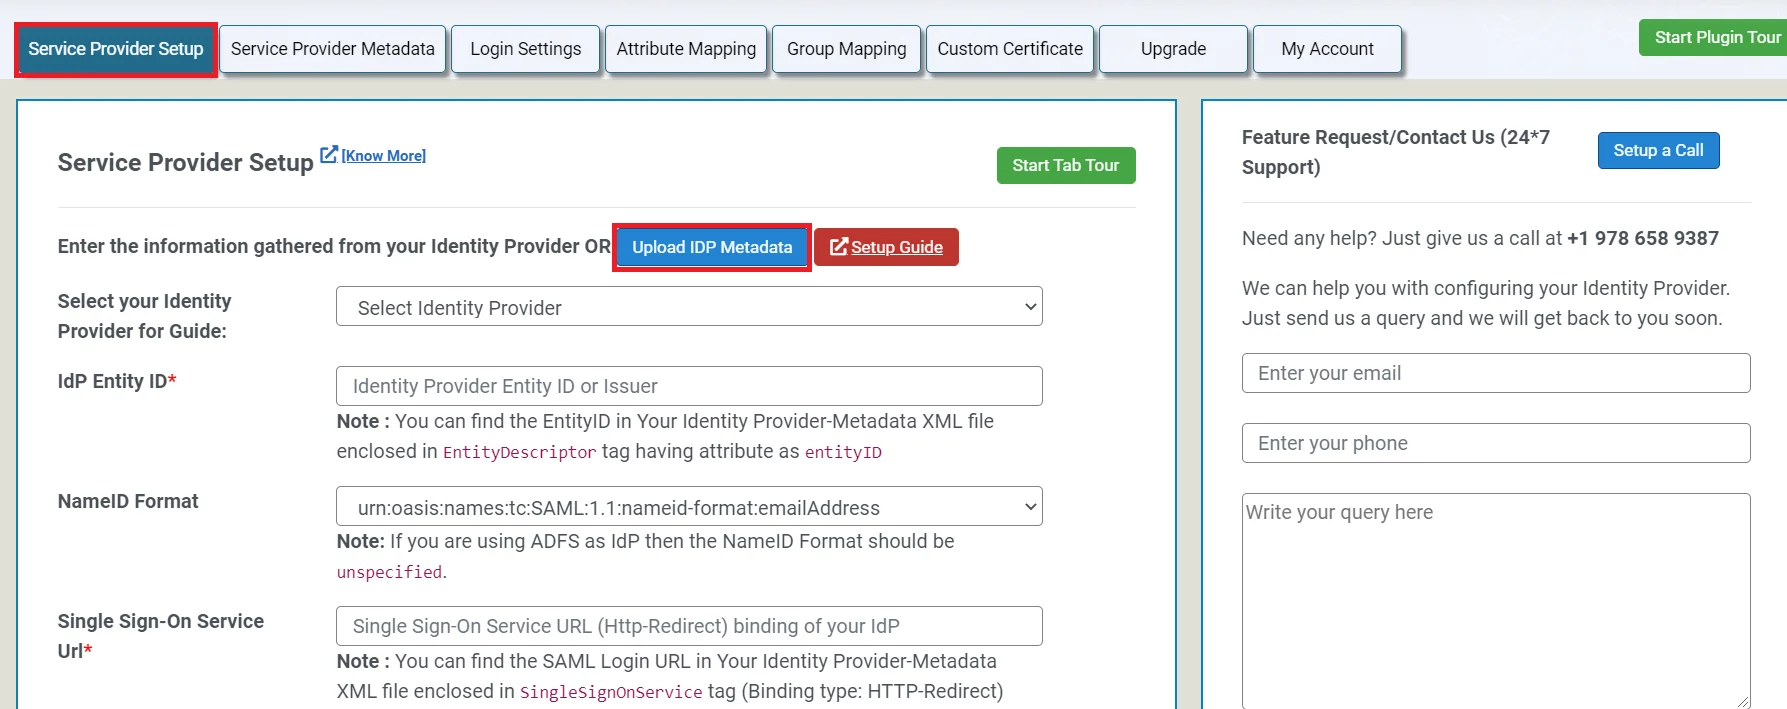Viewport: 1787px width, 709px height.
Task: Switch to Service Provider Metadata tab
Action: pyautogui.click(x=332, y=49)
